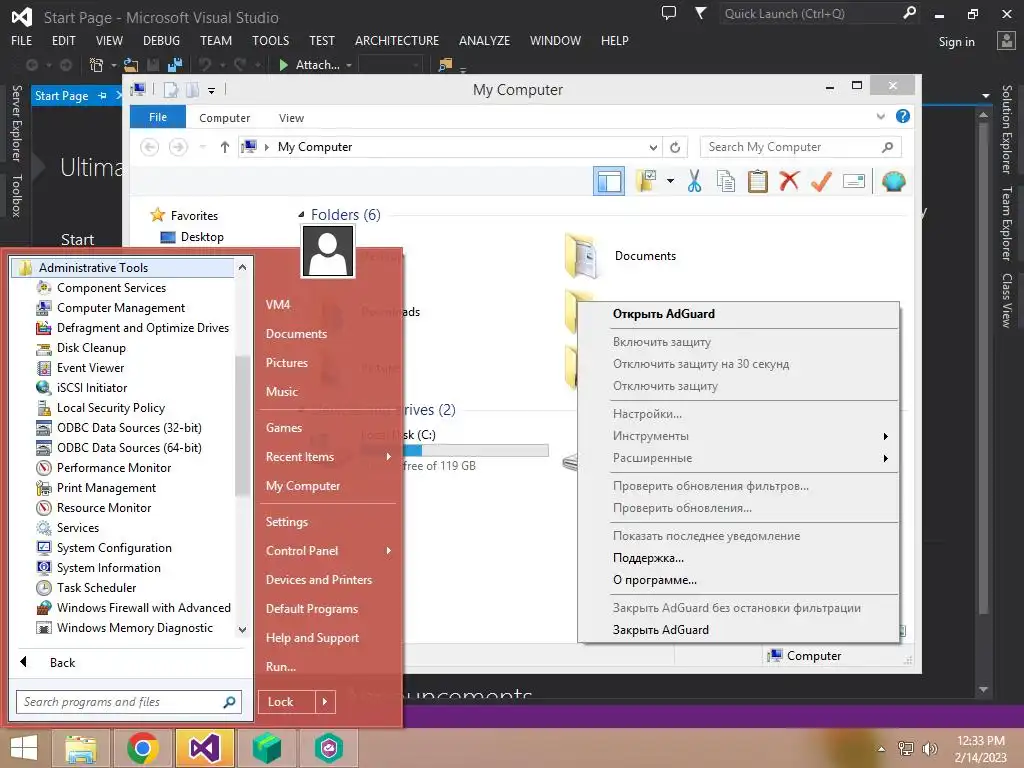
Task: Click the AdGuard shield icon on the taskbar
Action: tap(328, 748)
